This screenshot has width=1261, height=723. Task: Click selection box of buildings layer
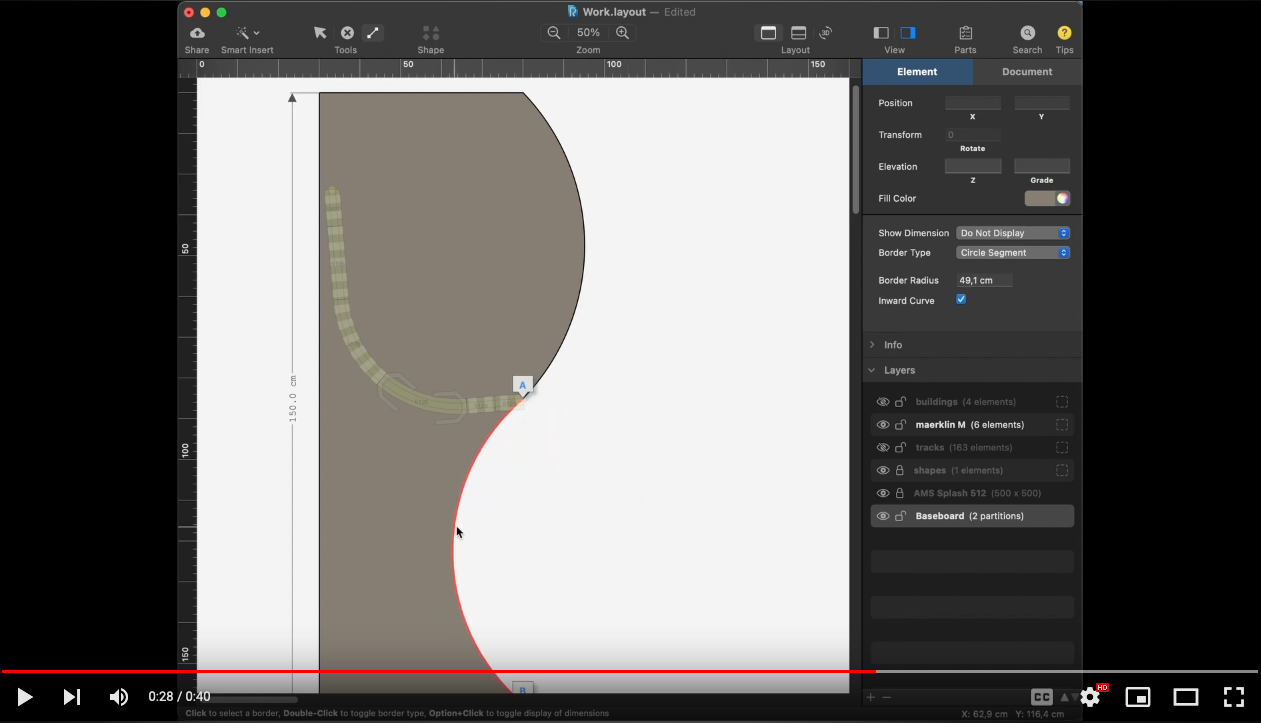1062,402
